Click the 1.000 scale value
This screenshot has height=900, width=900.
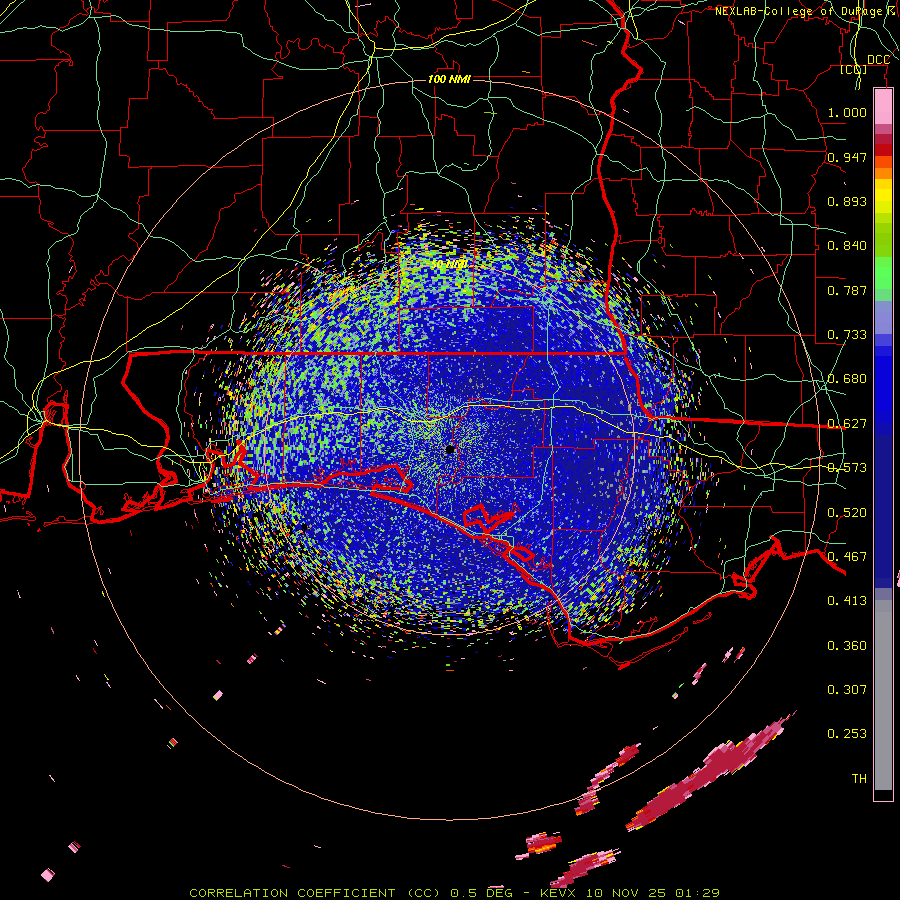[847, 112]
